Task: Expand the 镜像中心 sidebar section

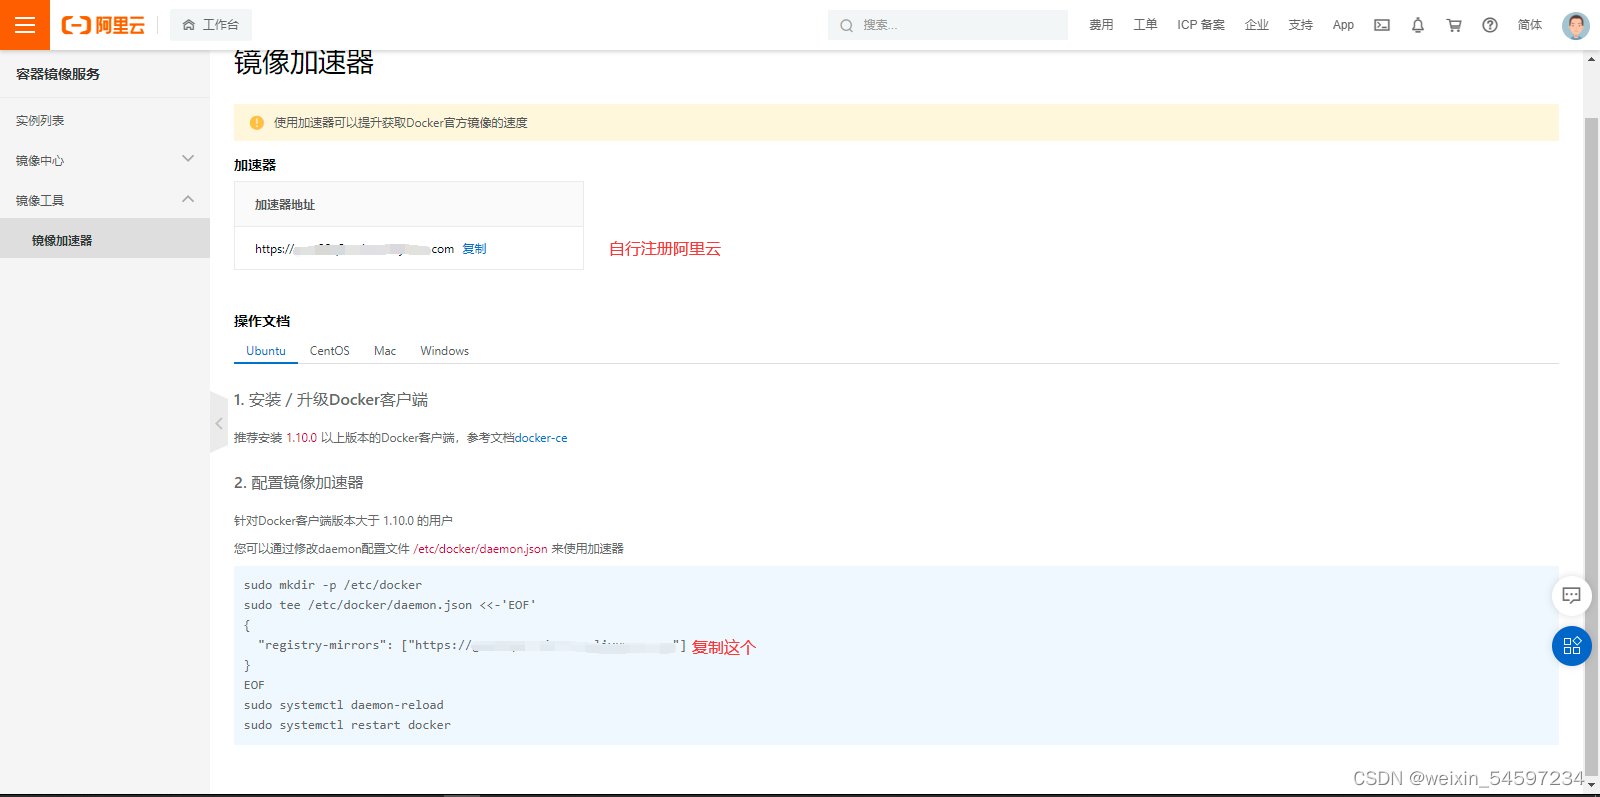Action: pyautogui.click(x=105, y=160)
